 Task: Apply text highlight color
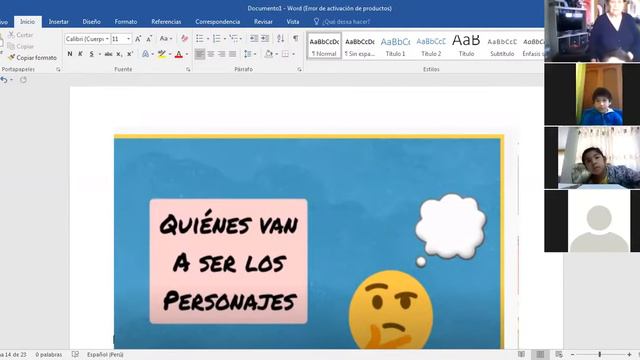[162, 54]
